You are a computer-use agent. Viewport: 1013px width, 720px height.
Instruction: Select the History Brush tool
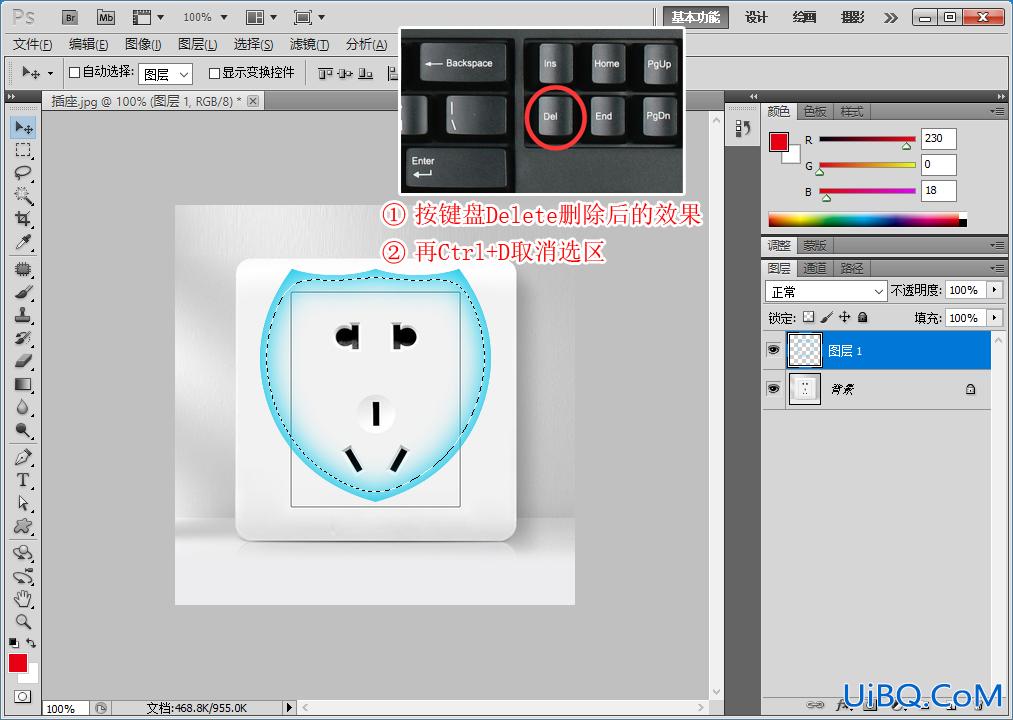coord(23,338)
